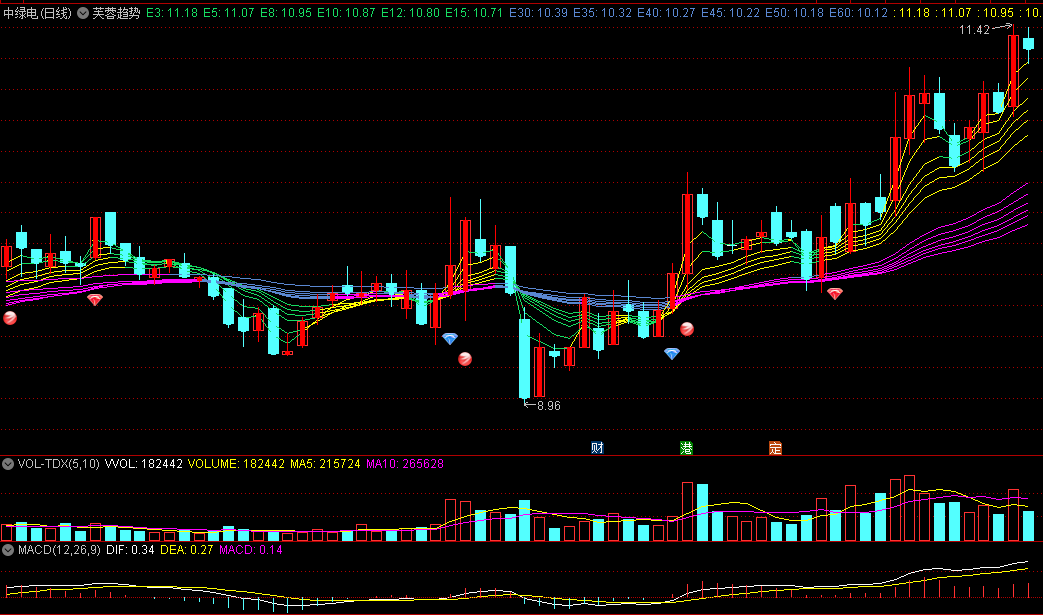Select the E45: 10.22 value
The width and height of the screenshot is (1043, 615).
(730, 13)
